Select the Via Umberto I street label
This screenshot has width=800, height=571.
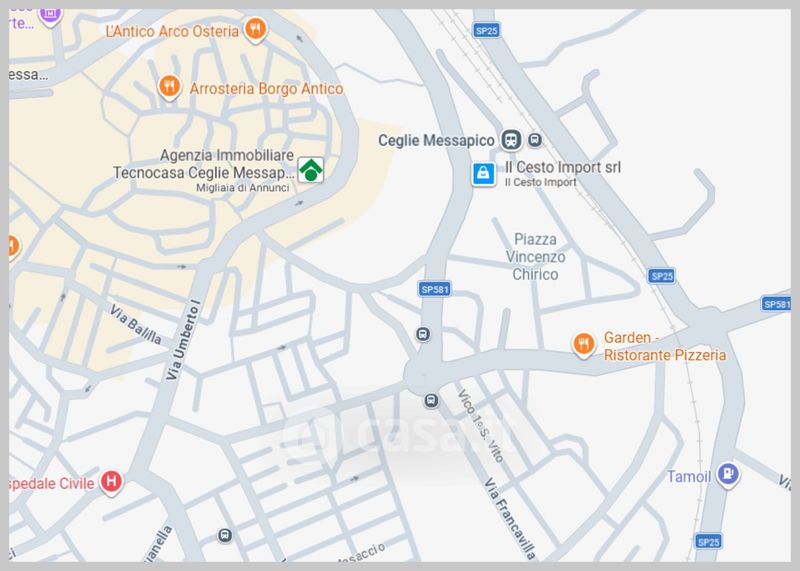[183, 340]
